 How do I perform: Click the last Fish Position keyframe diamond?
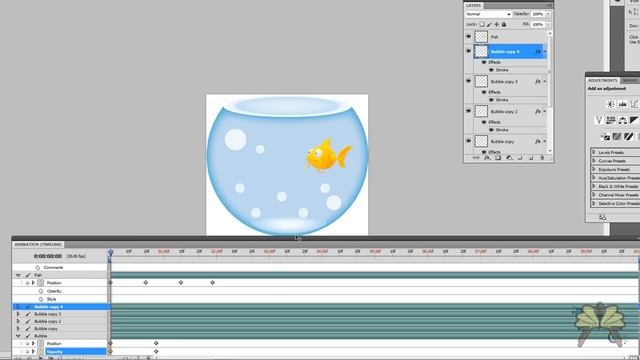click(x=212, y=282)
